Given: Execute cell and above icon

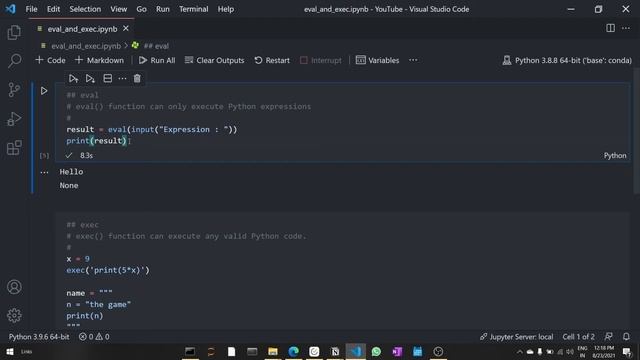Looking at the screenshot, I should (73, 78).
